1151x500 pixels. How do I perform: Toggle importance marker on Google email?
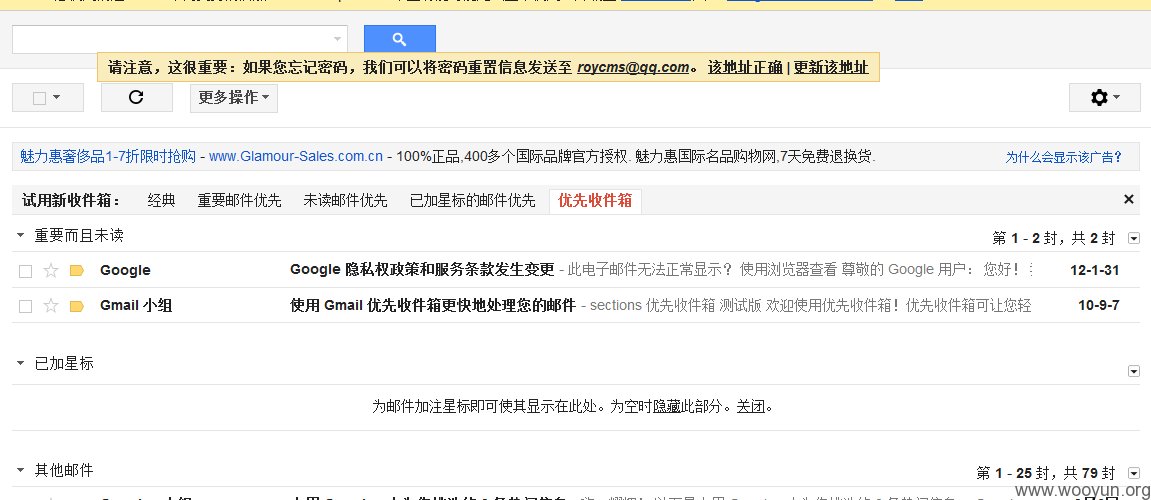click(76, 270)
